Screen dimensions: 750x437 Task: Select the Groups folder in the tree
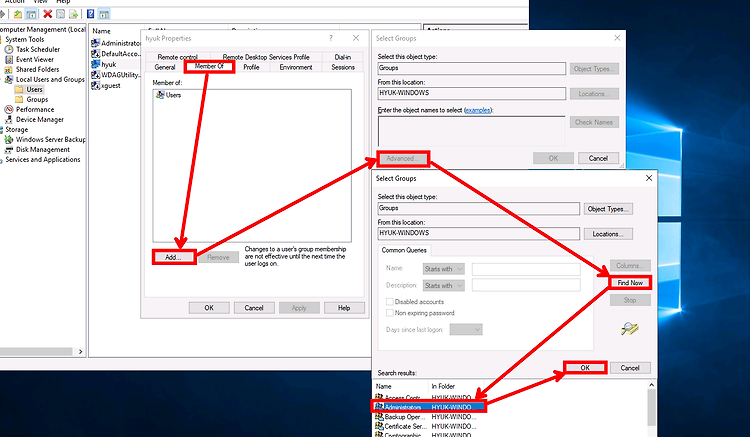[x=32, y=99]
